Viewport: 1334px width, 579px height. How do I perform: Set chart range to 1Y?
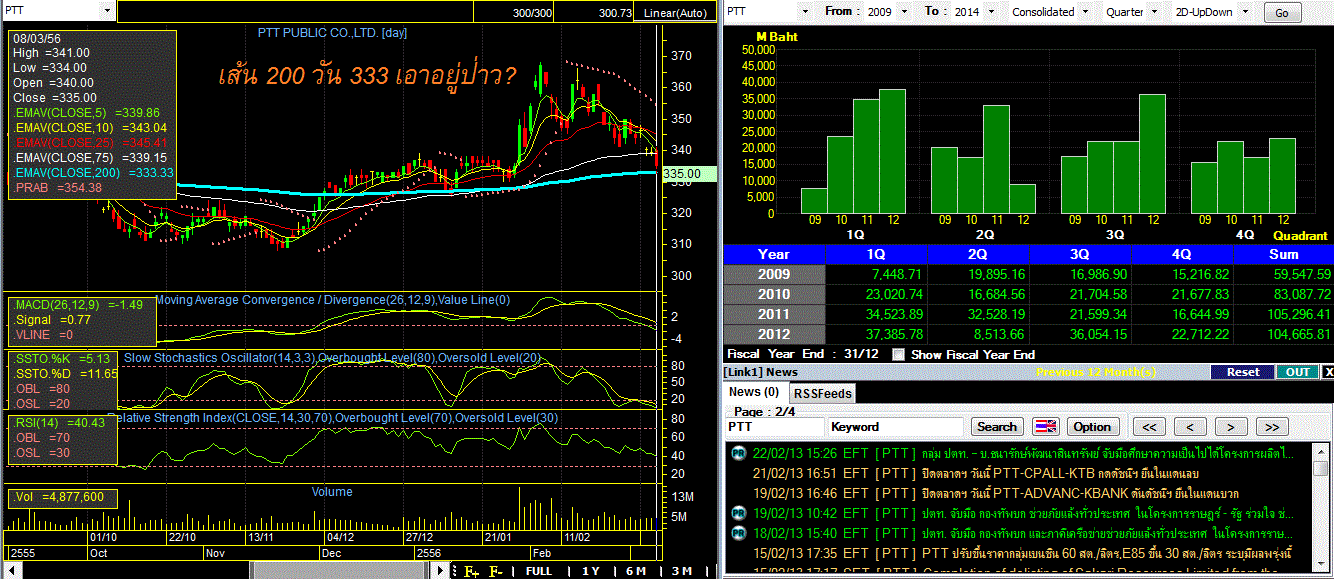(x=592, y=571)
